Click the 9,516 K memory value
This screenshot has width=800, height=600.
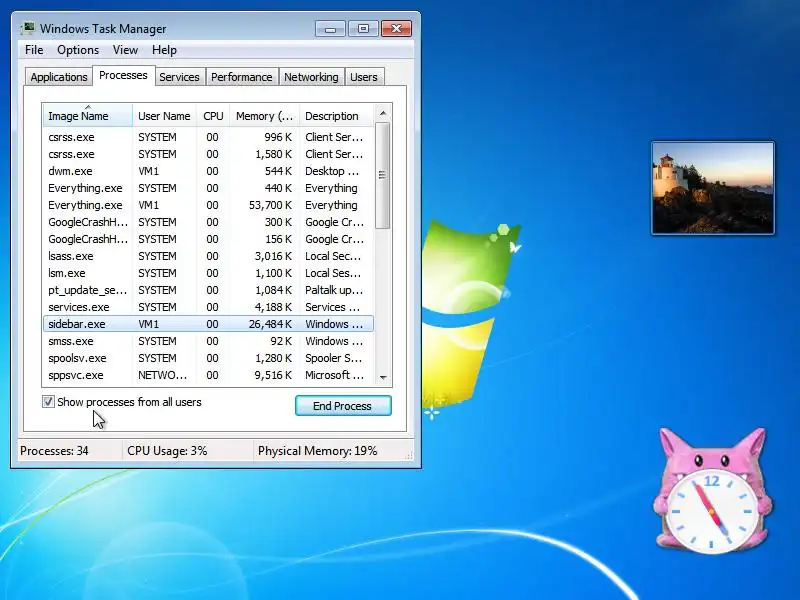click(273, 375)
